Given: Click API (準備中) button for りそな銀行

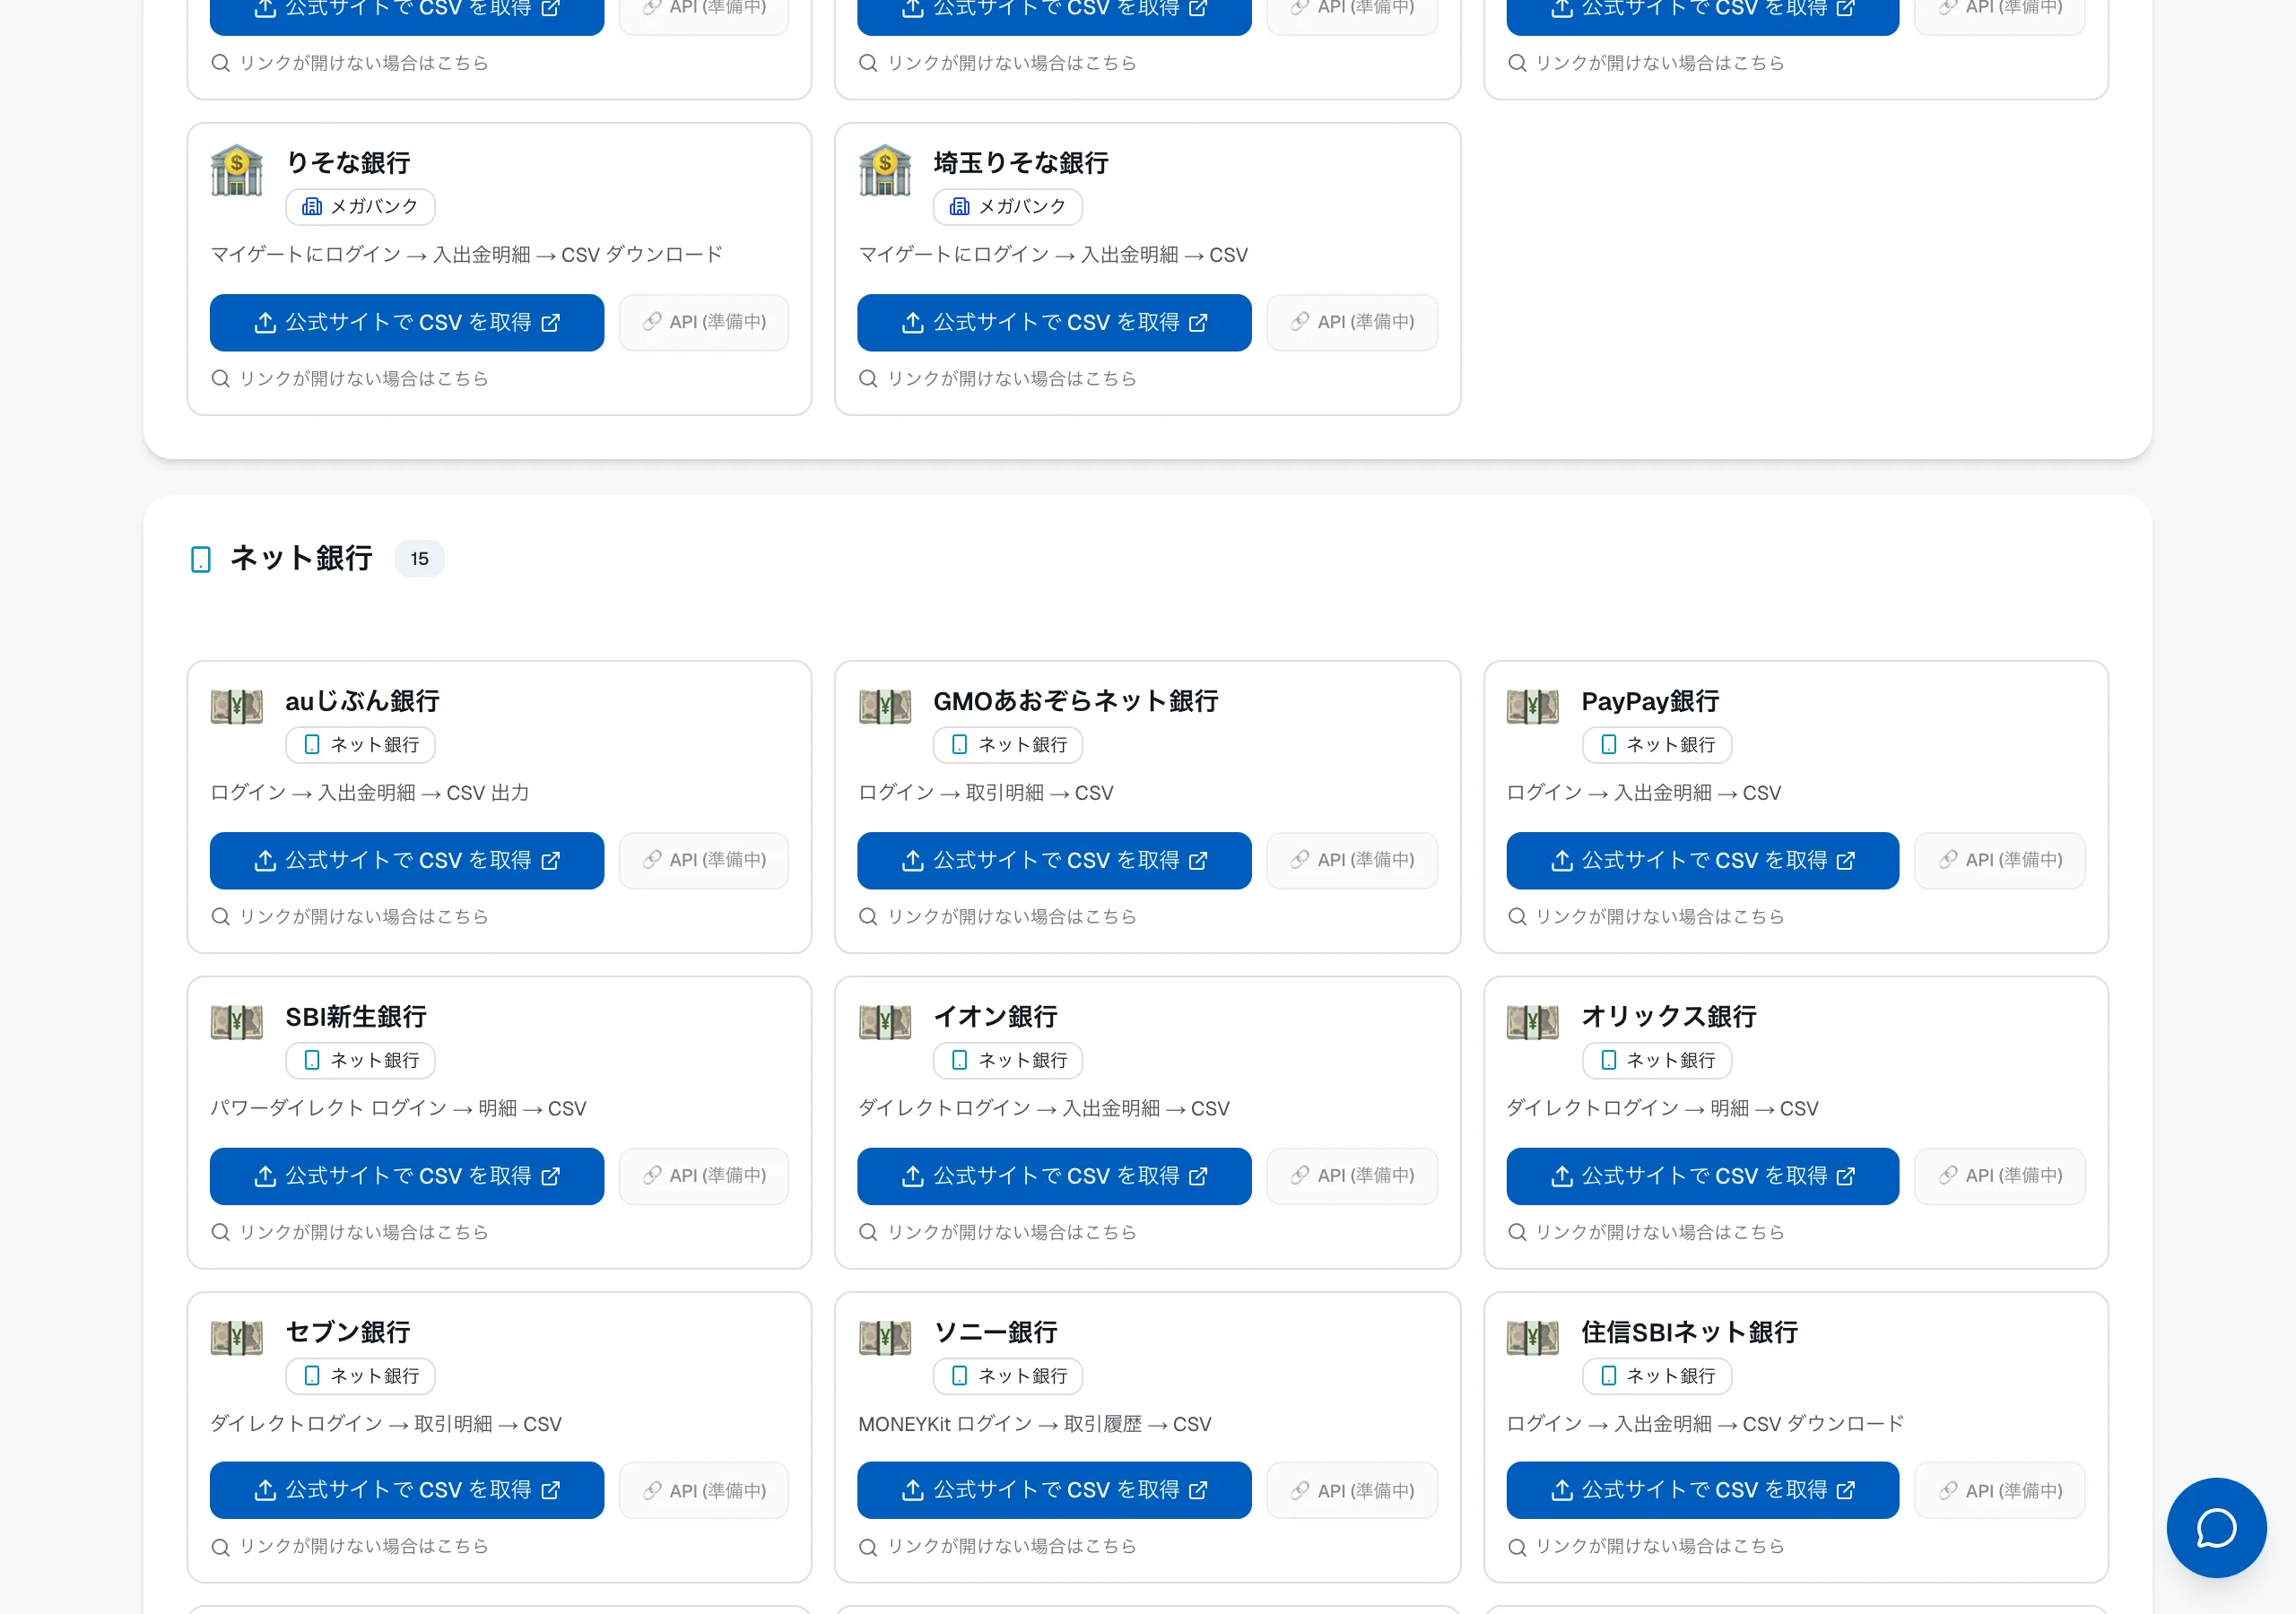Looking at the screenshot, I should [x=704, y=322].
